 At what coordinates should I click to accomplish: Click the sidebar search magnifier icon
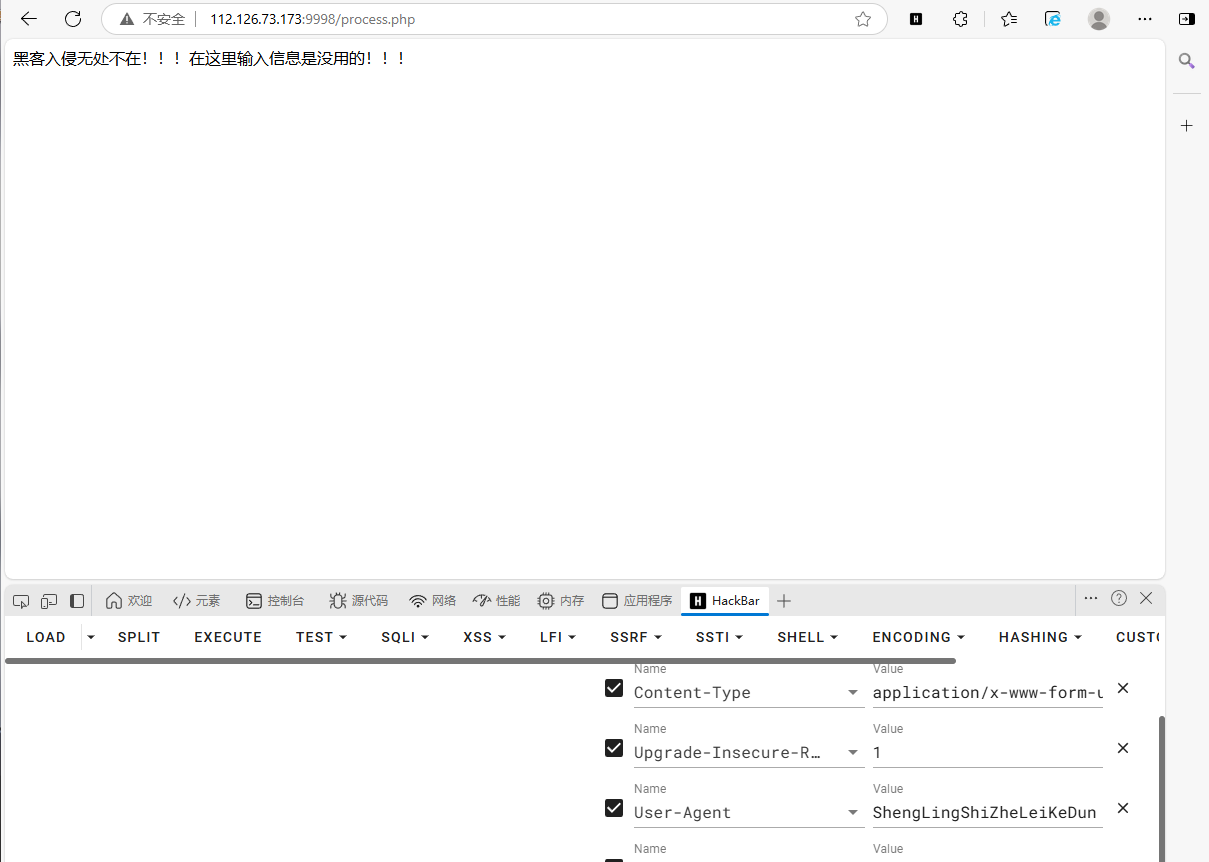point(1187,61)
